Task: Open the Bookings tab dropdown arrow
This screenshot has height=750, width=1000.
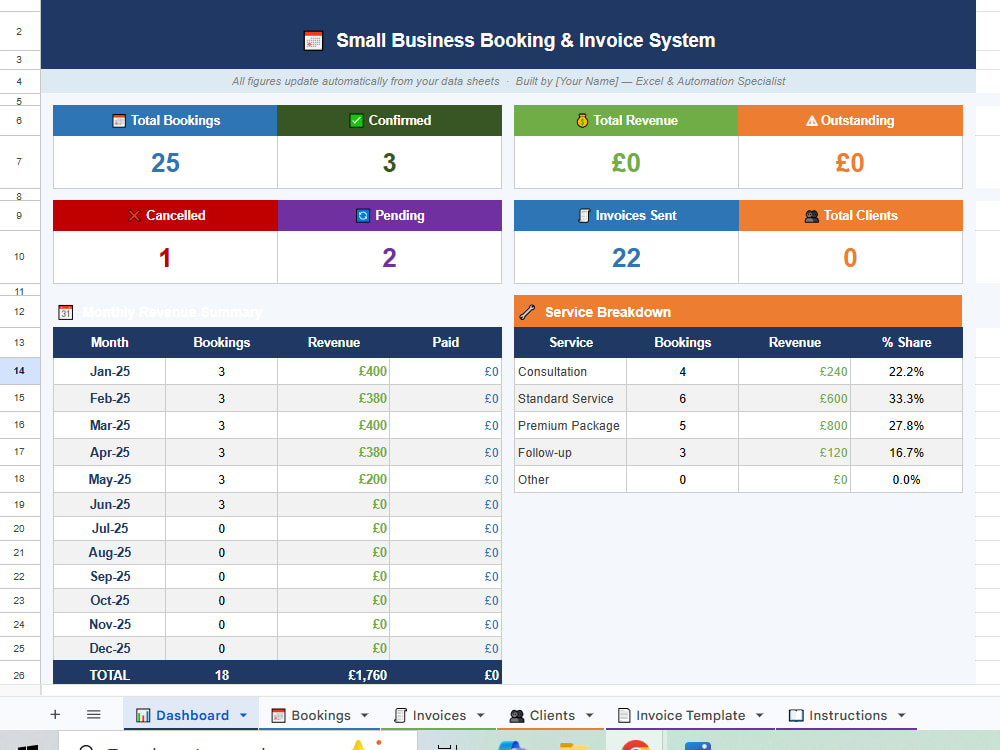Action: [x=365, y=716]
